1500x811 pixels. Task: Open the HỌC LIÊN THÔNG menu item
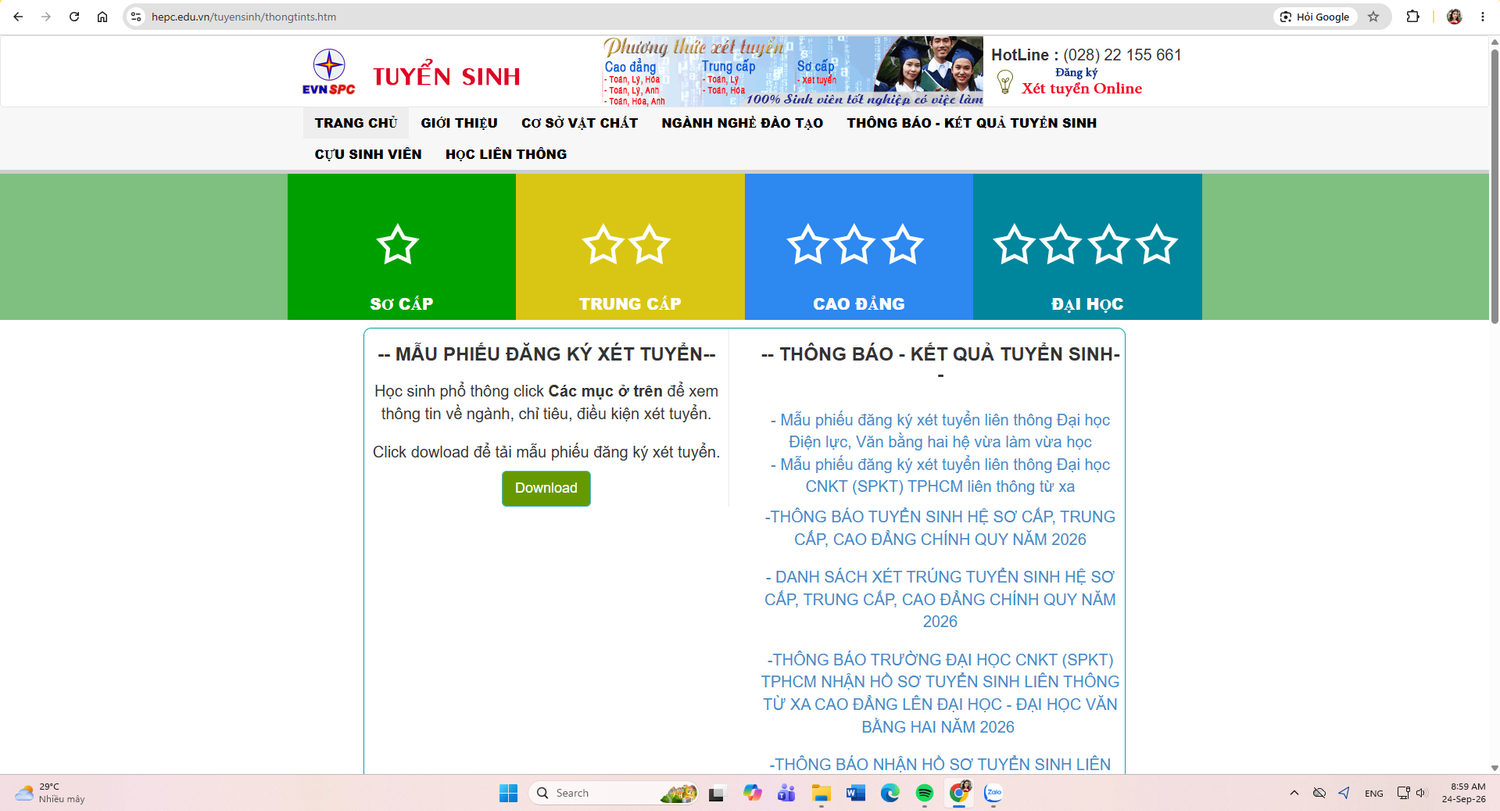506,154
